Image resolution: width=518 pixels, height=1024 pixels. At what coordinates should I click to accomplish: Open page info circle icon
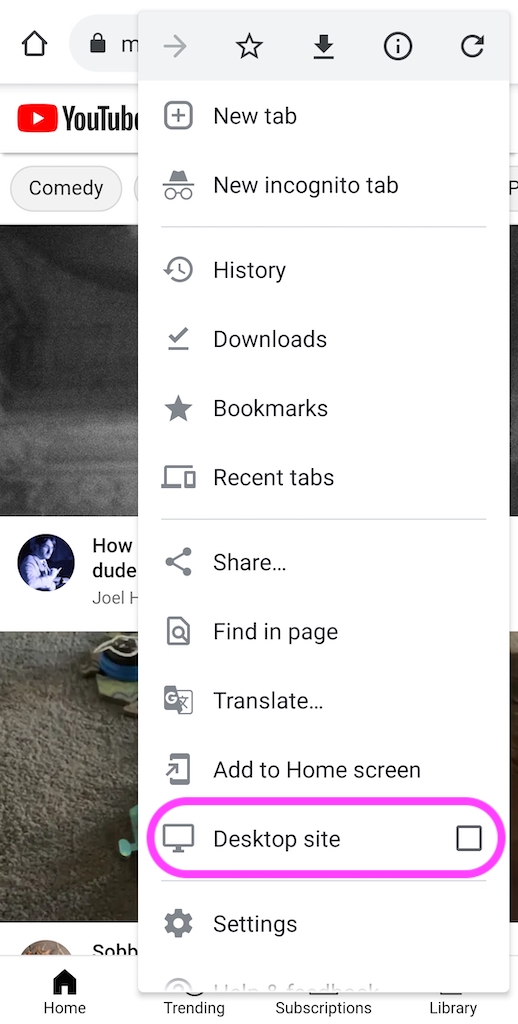pos(397,46)
